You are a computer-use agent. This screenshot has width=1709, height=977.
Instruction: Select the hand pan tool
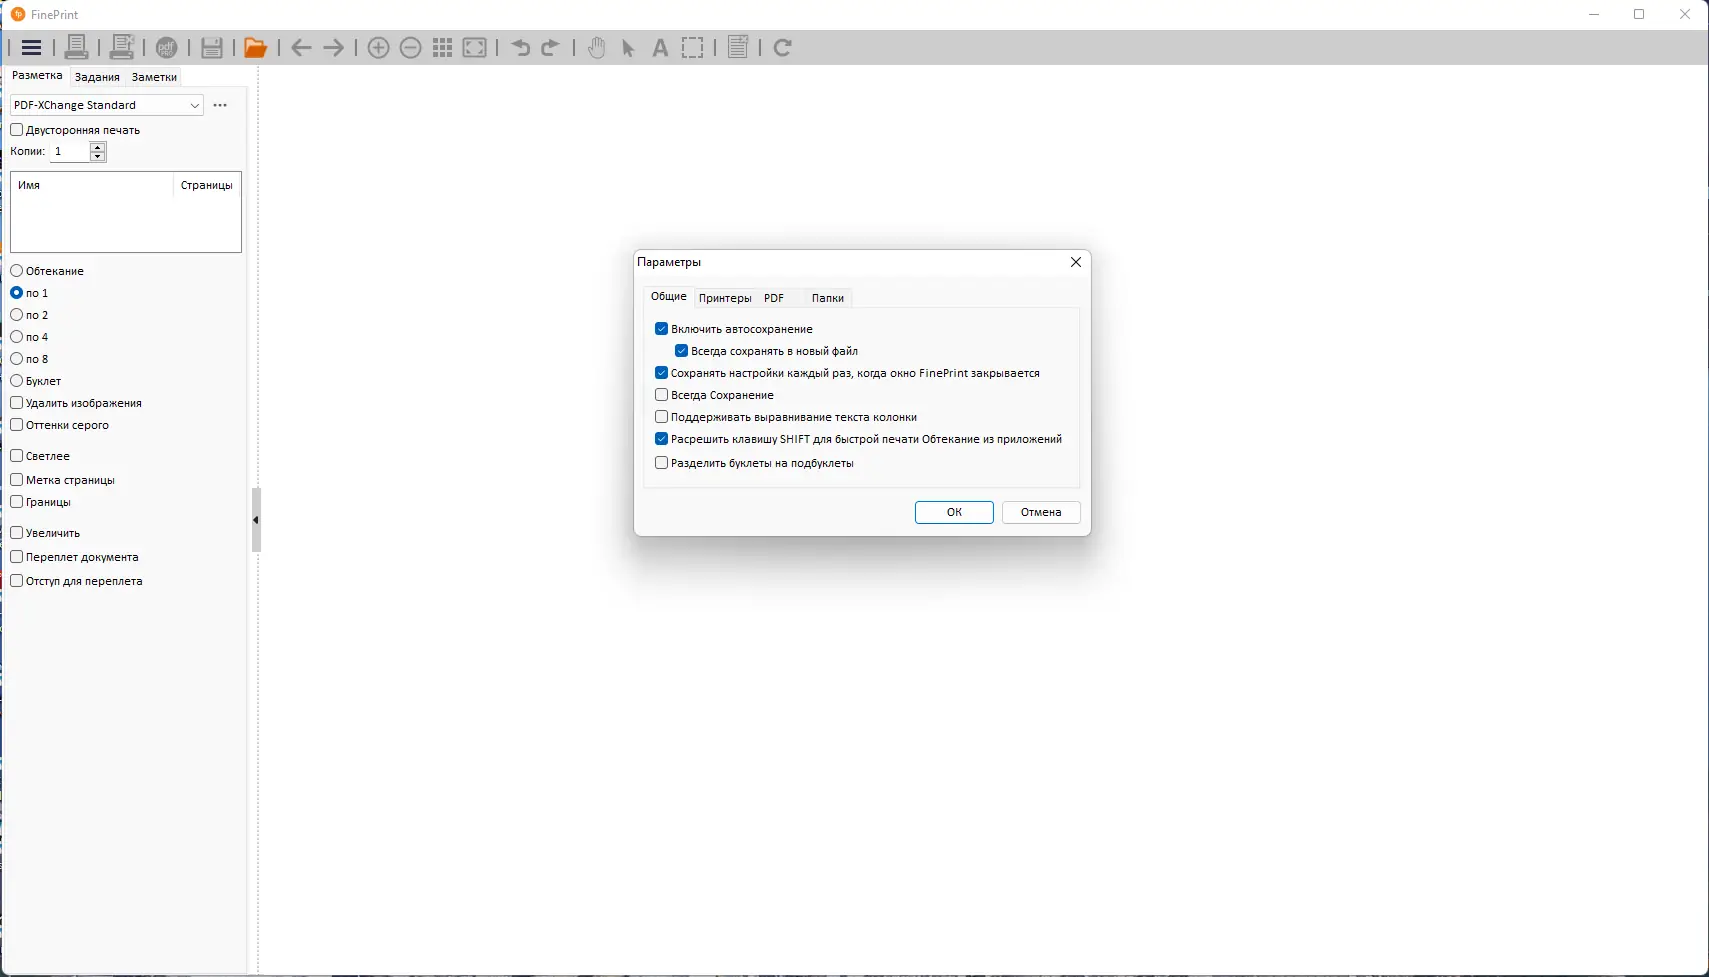point(596,47)
